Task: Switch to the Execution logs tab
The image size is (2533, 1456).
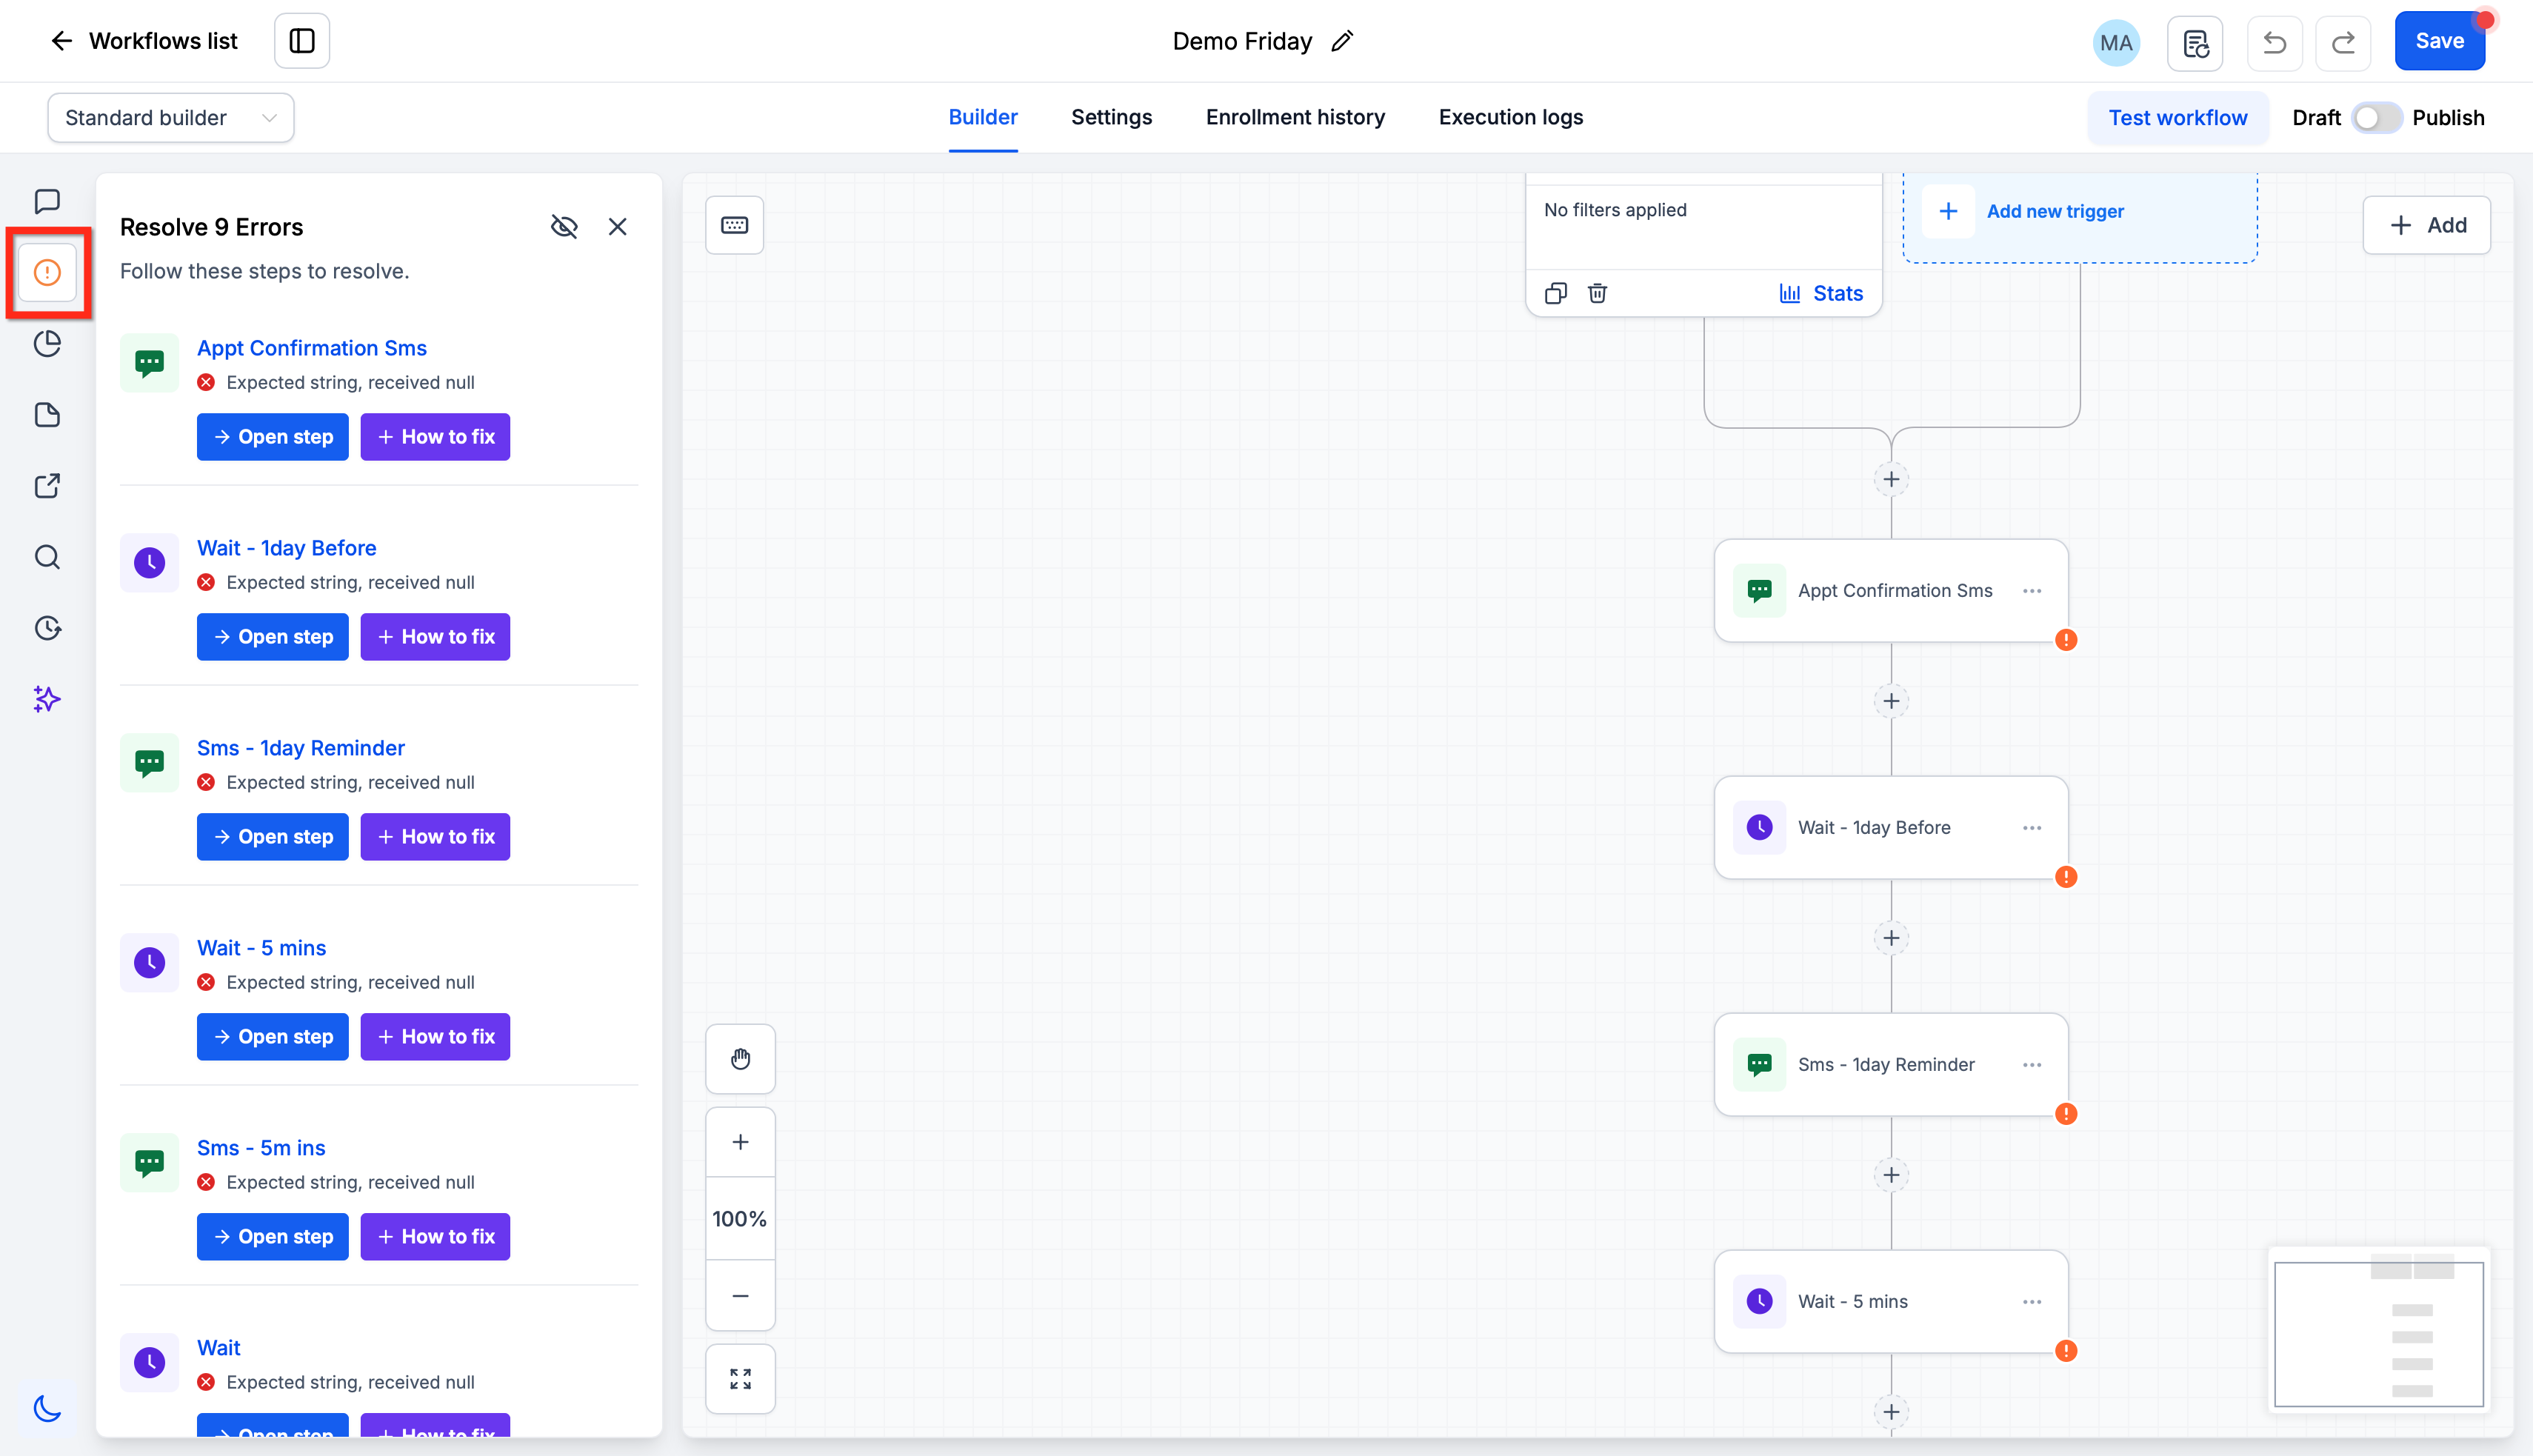Action: coord(1510,118)
